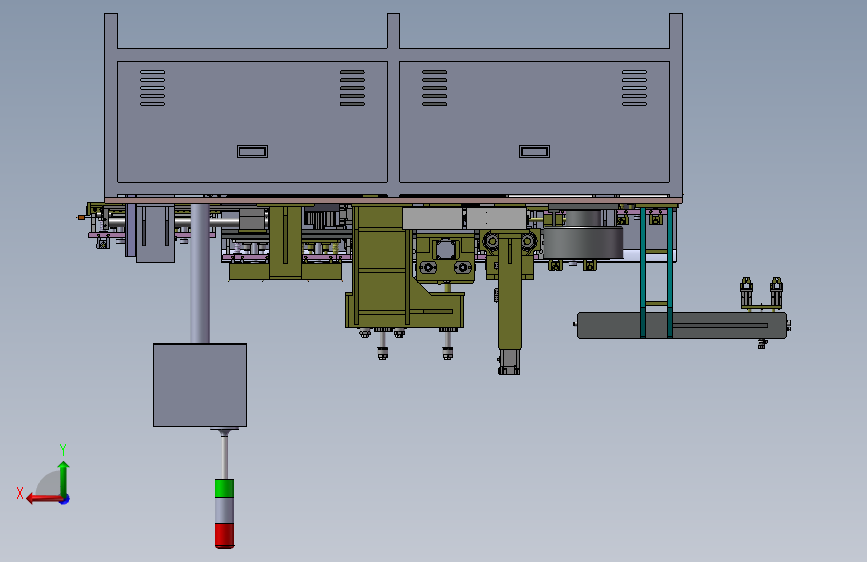Select the vertical gray support pole above the control box
Screen dimensions: 867x562
(x=200, y=273)
